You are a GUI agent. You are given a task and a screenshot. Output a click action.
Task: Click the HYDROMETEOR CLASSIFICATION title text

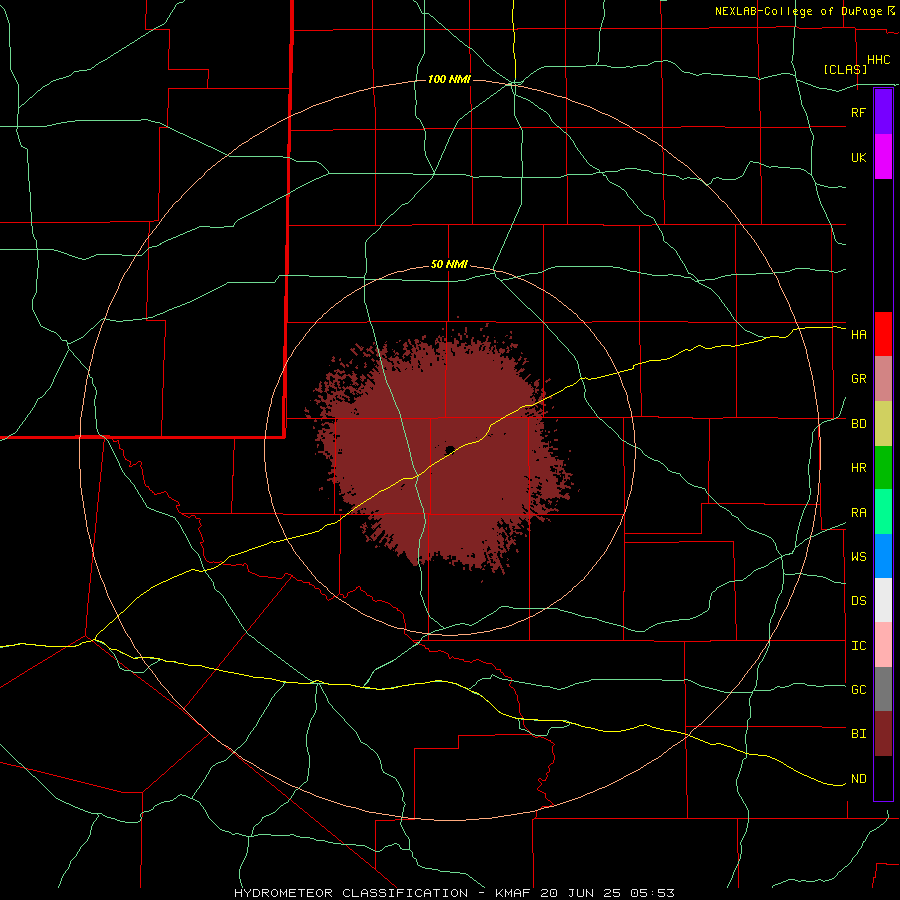[x=351, y=893]
